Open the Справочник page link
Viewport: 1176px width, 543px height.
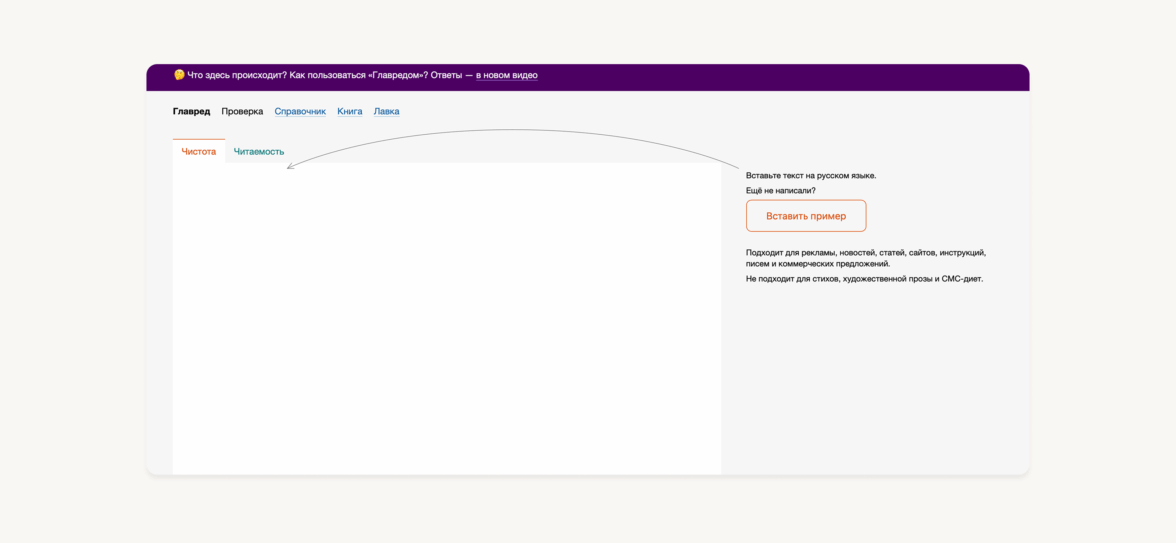tap(300, 112)
